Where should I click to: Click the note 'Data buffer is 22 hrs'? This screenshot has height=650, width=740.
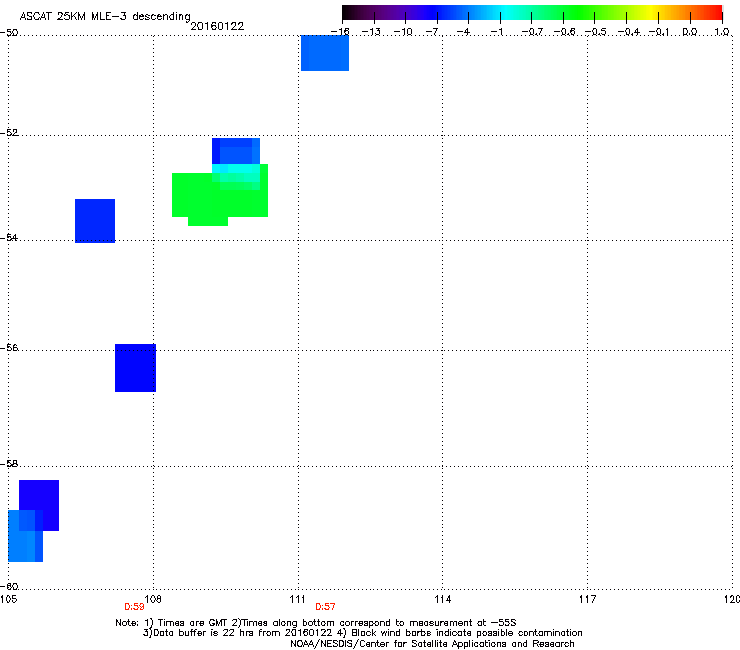pos(204,633)
